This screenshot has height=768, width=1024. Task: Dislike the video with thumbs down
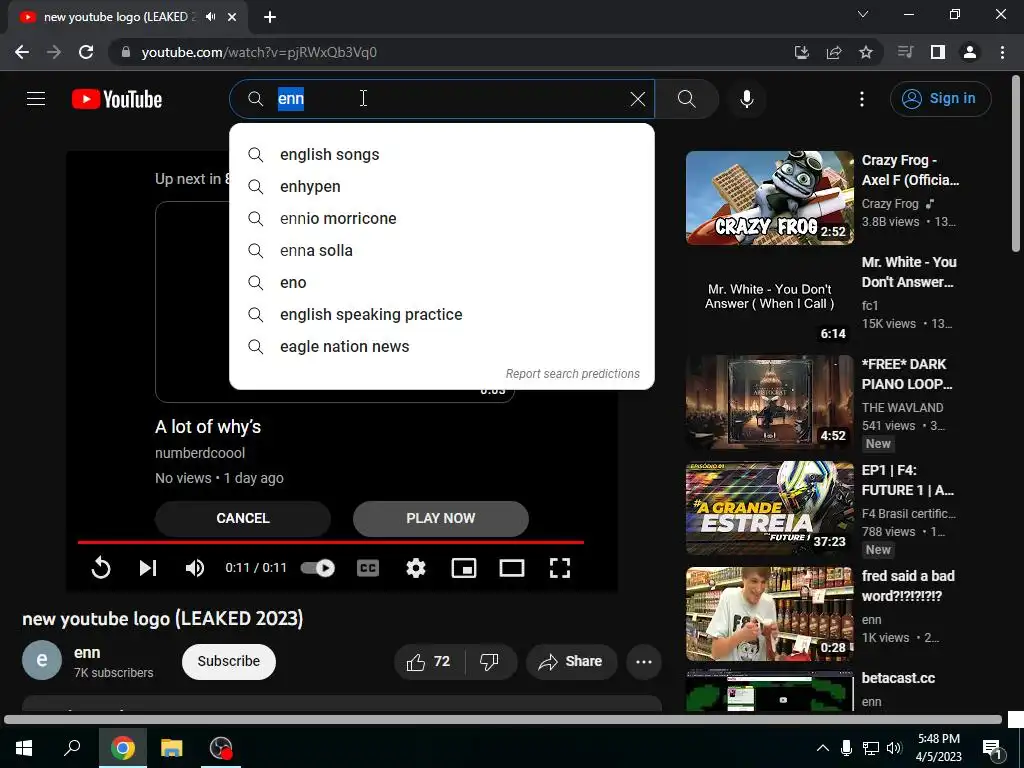point(490,662)
